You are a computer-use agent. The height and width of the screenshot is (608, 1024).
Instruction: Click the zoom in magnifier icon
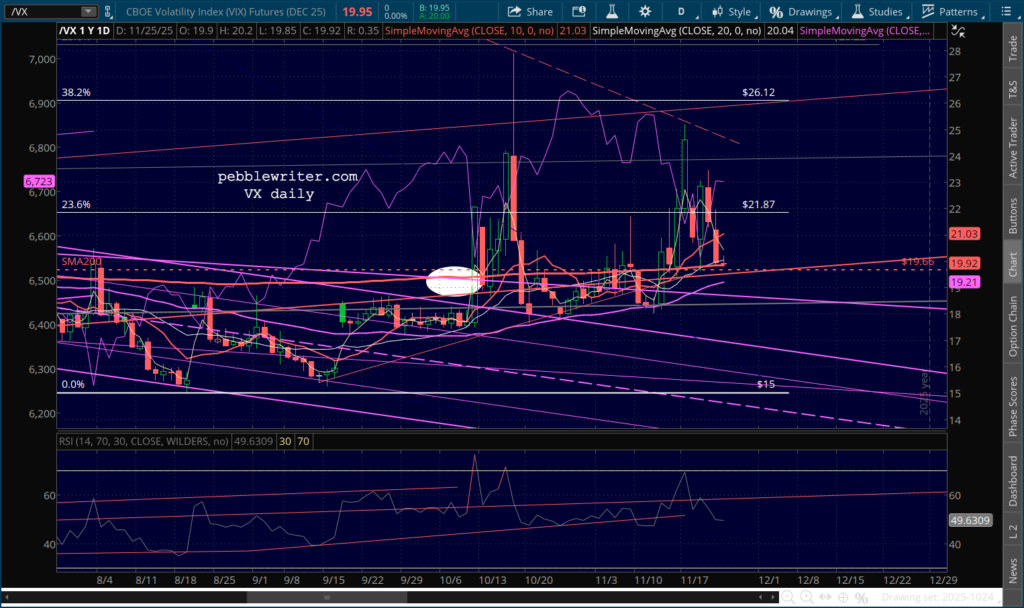tap(807, 597)
